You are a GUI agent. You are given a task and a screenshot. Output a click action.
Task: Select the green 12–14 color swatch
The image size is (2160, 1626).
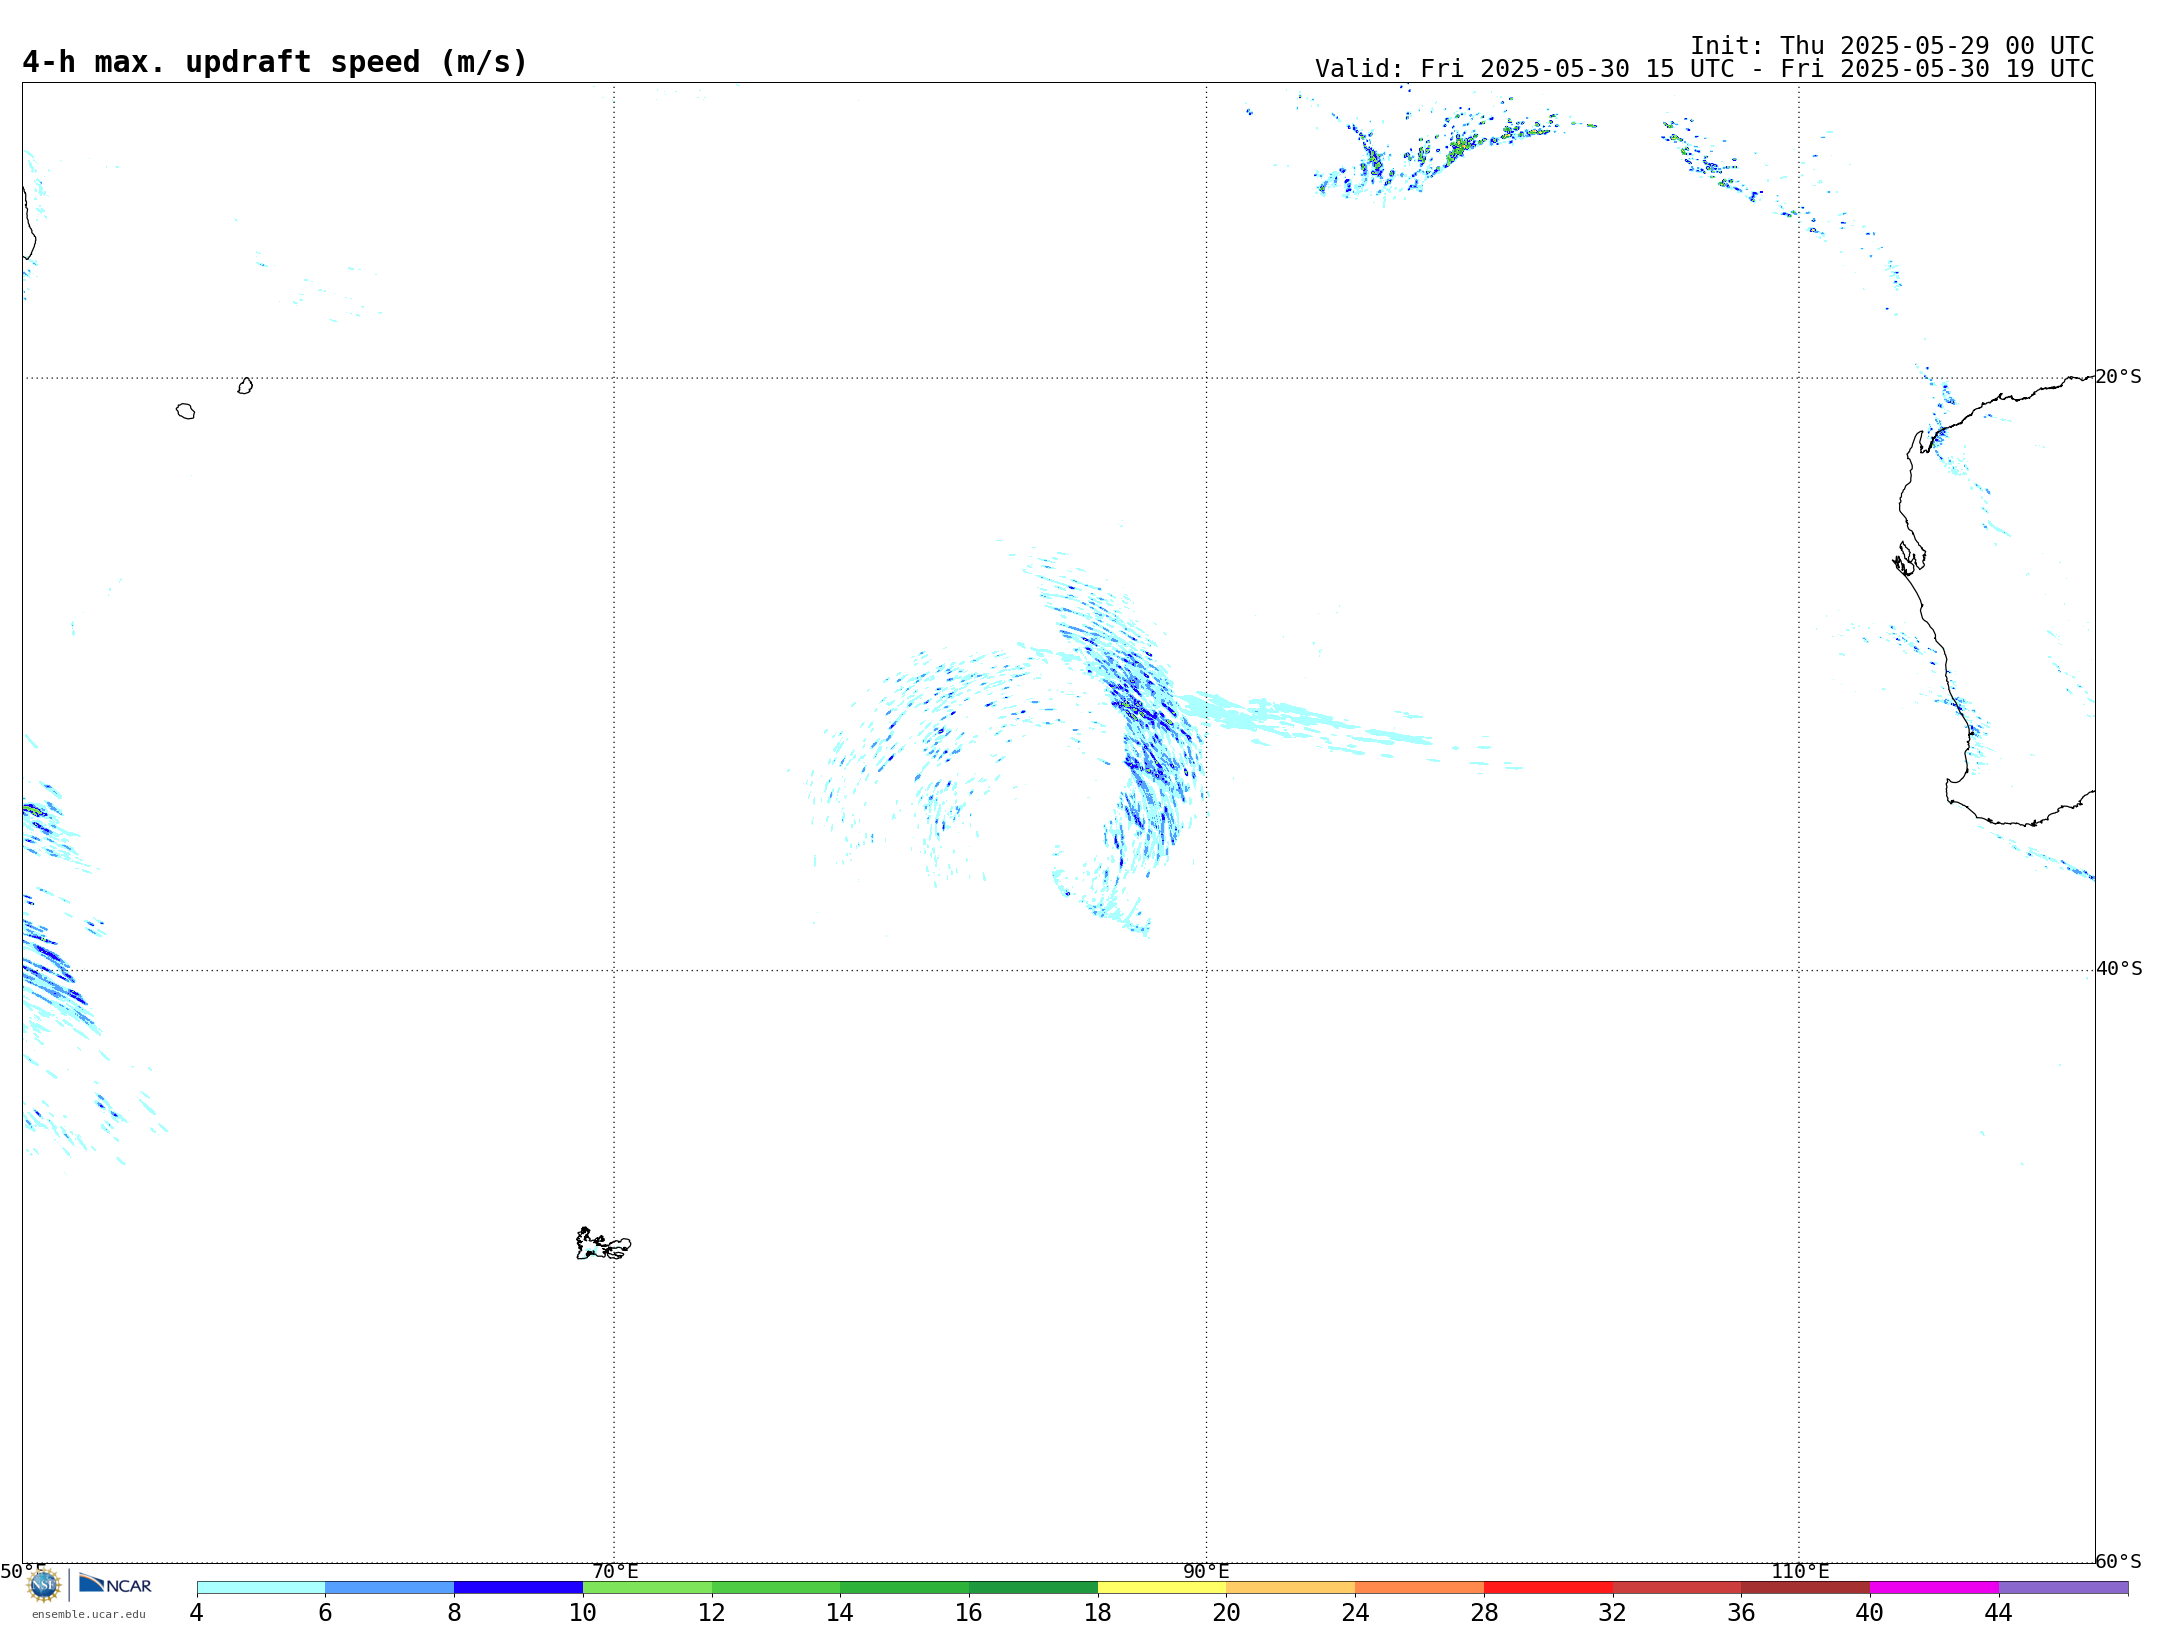pos(776,1588)
